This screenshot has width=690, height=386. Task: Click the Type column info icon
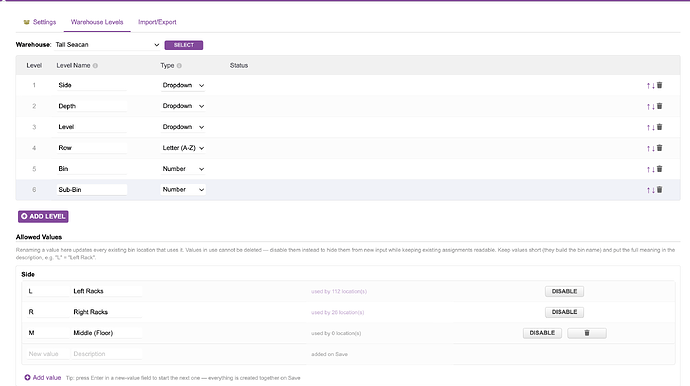179,66
